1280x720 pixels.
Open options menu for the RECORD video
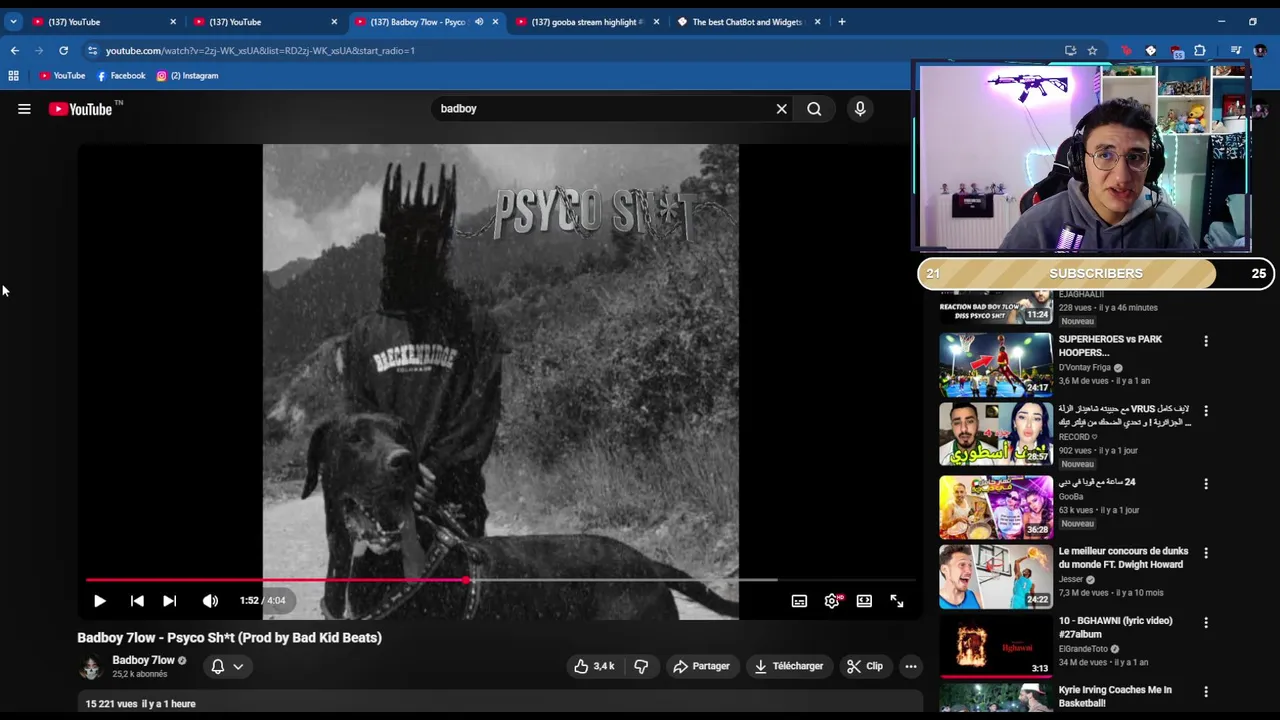point(1206,411)
